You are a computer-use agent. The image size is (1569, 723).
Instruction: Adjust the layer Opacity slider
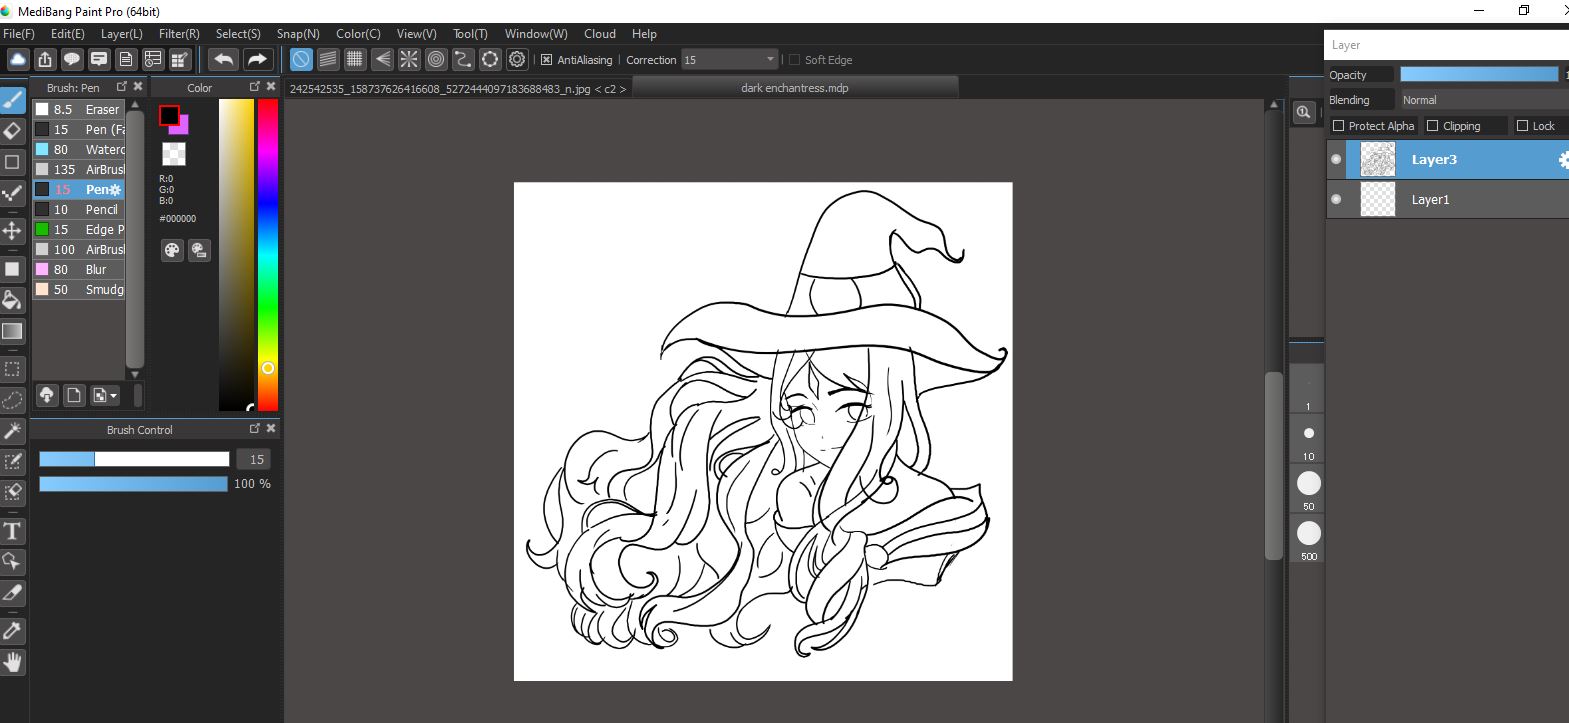(1479, 74)
